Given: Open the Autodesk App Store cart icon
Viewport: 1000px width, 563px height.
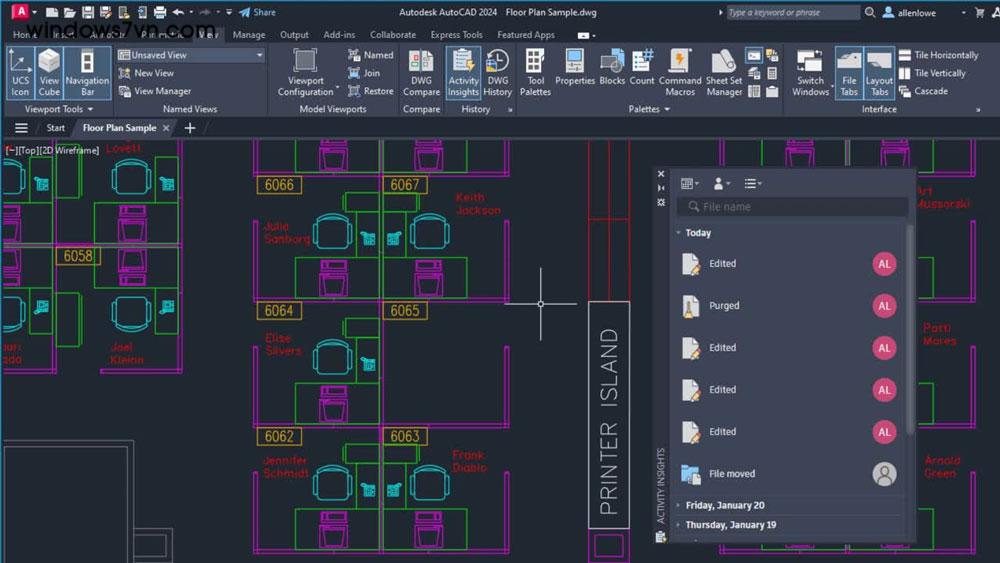Looking at the screenshot, I should pos(980,12).
